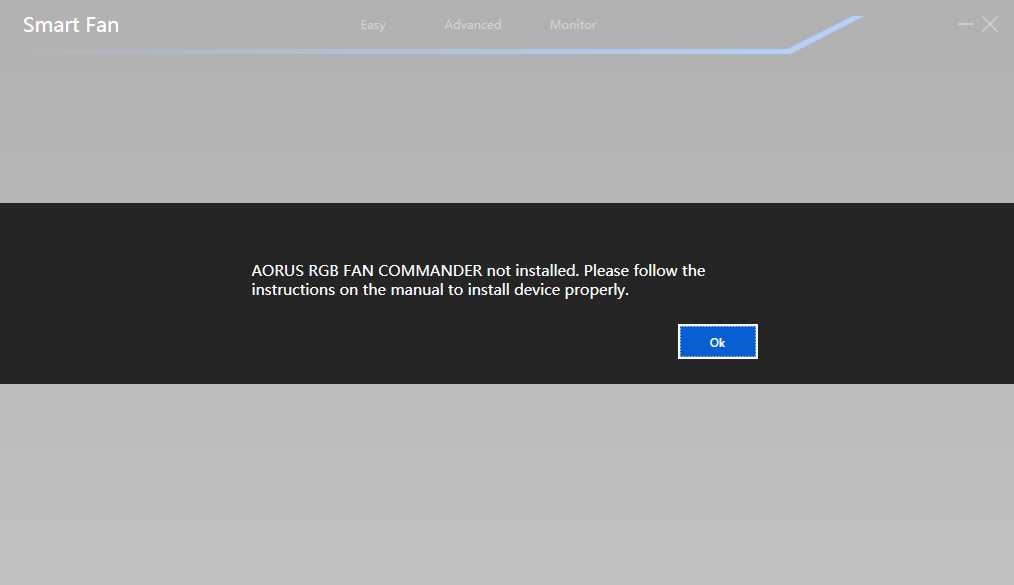Open the Advanced tab
Viewport: 1014px width, 585px height.
coord(472,25)
